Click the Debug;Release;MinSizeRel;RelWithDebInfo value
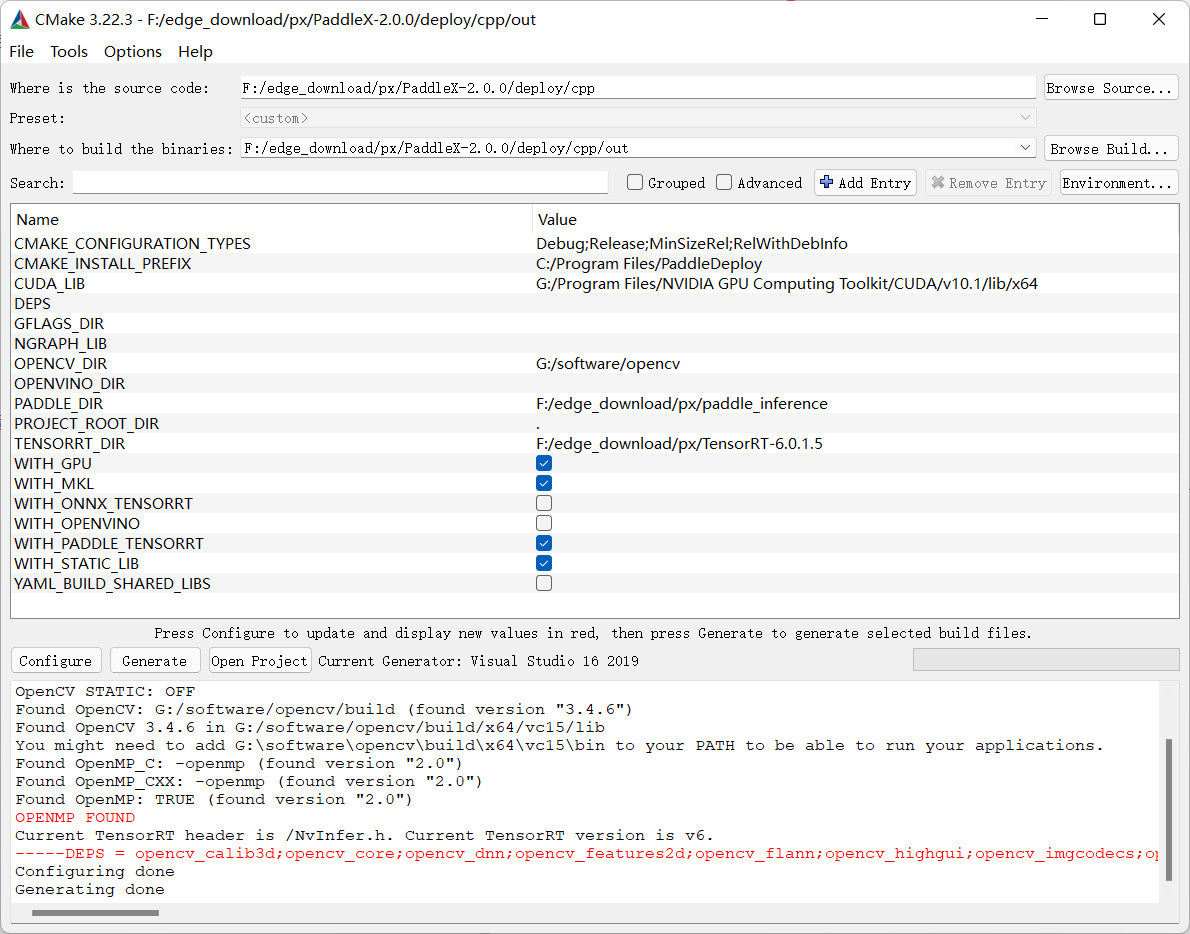The image size is (1190, 934). (692, 244)
